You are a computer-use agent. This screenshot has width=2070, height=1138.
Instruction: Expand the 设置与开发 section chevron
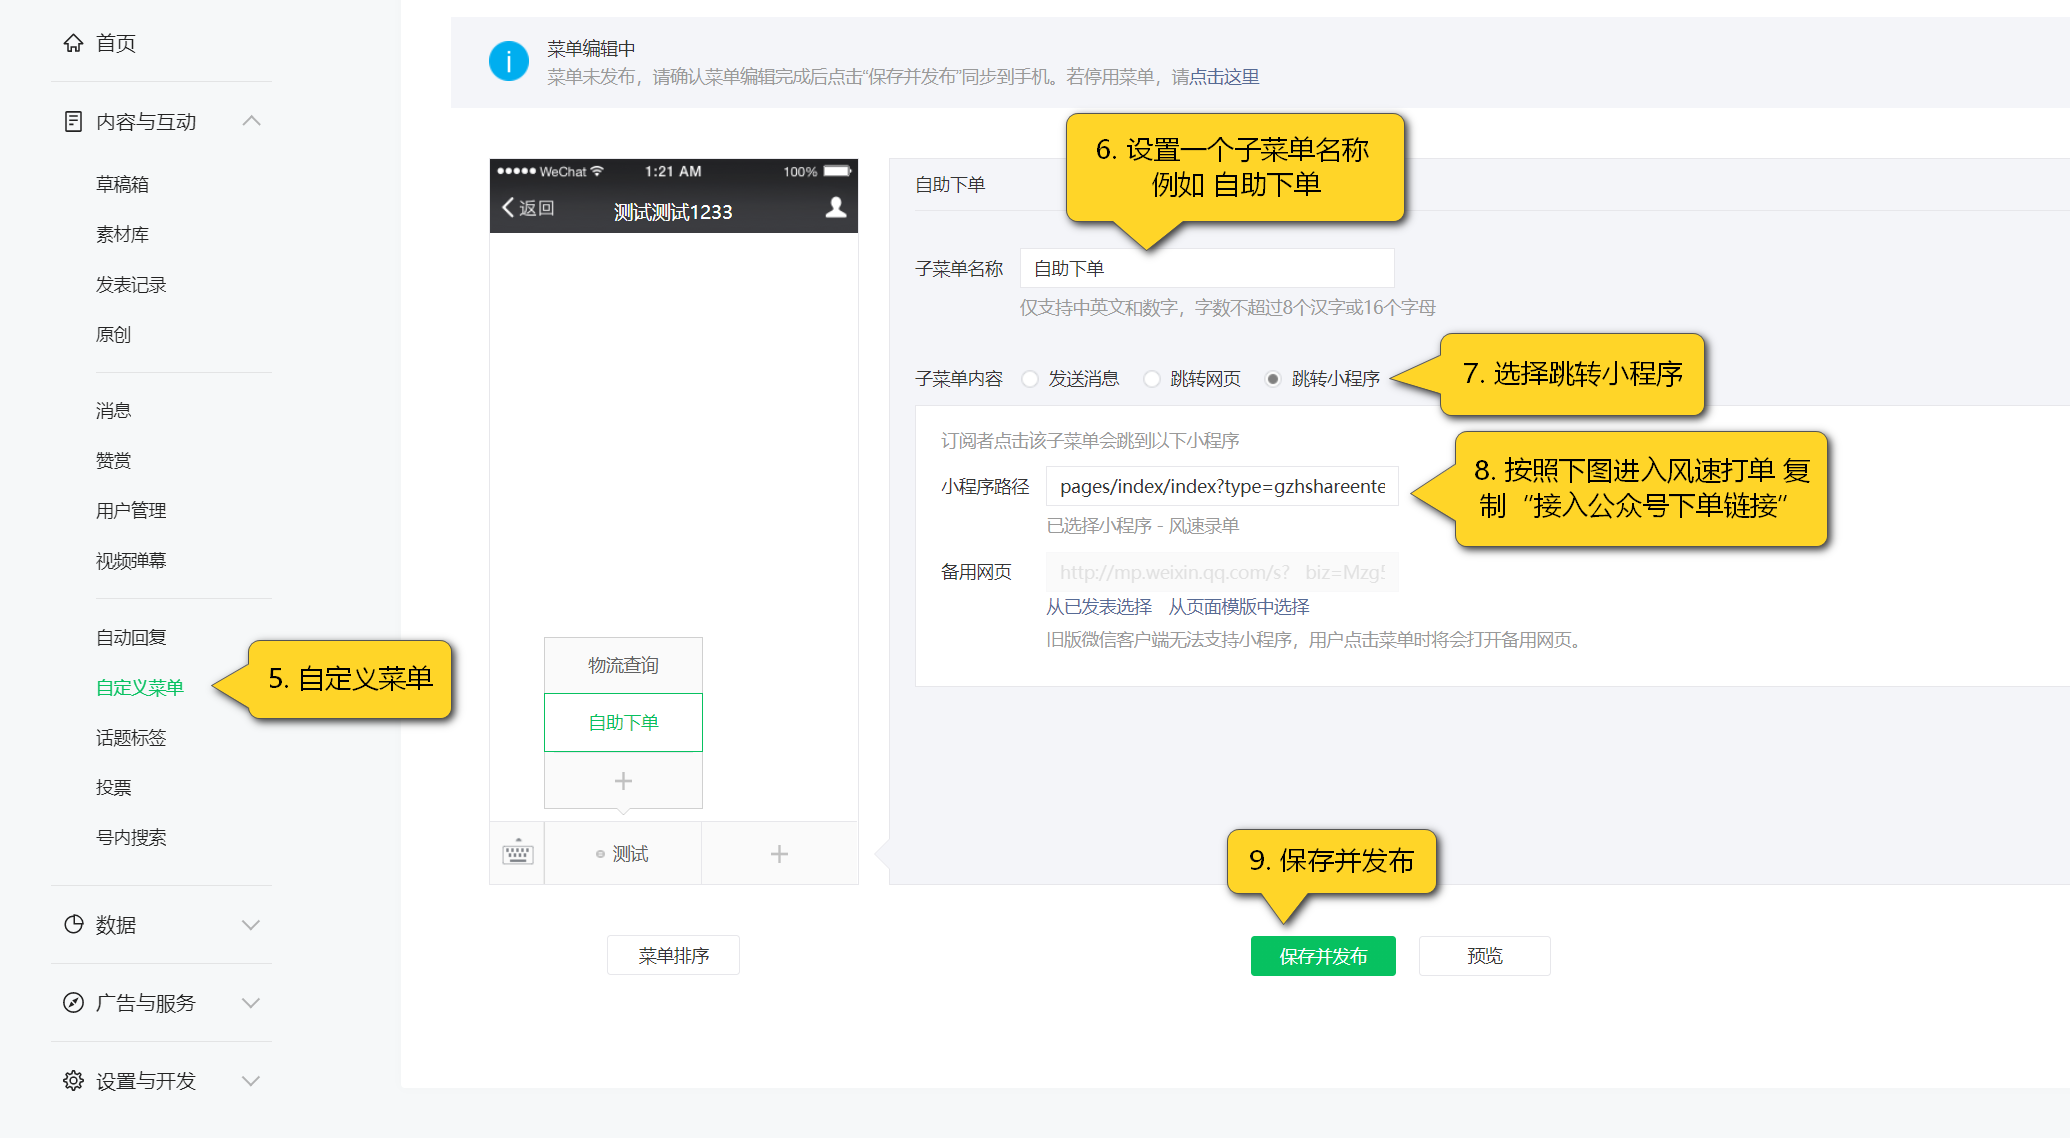(x=251, y=1081)
